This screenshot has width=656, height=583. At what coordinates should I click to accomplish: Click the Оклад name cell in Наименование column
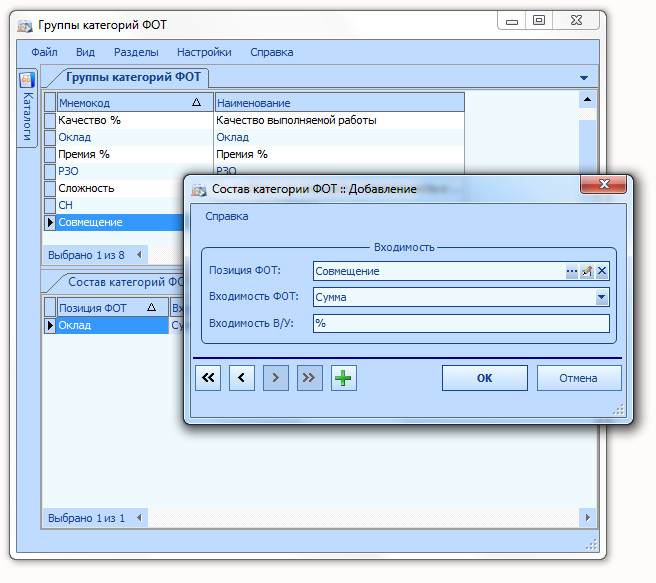coord(339,138)
